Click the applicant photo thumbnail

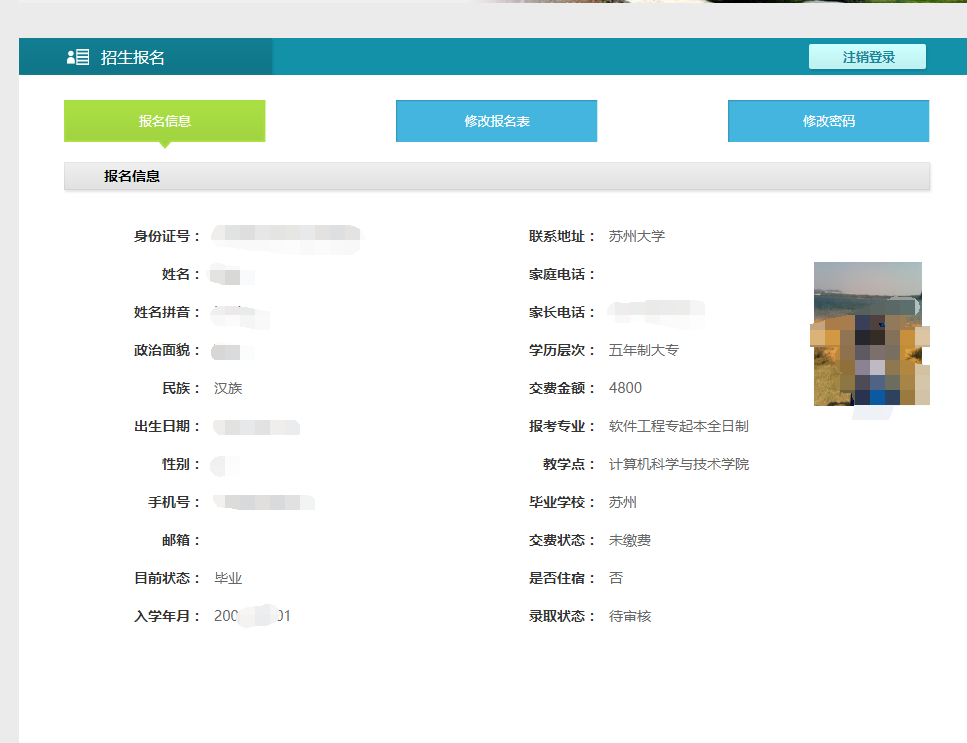click(x=868, y=334)
